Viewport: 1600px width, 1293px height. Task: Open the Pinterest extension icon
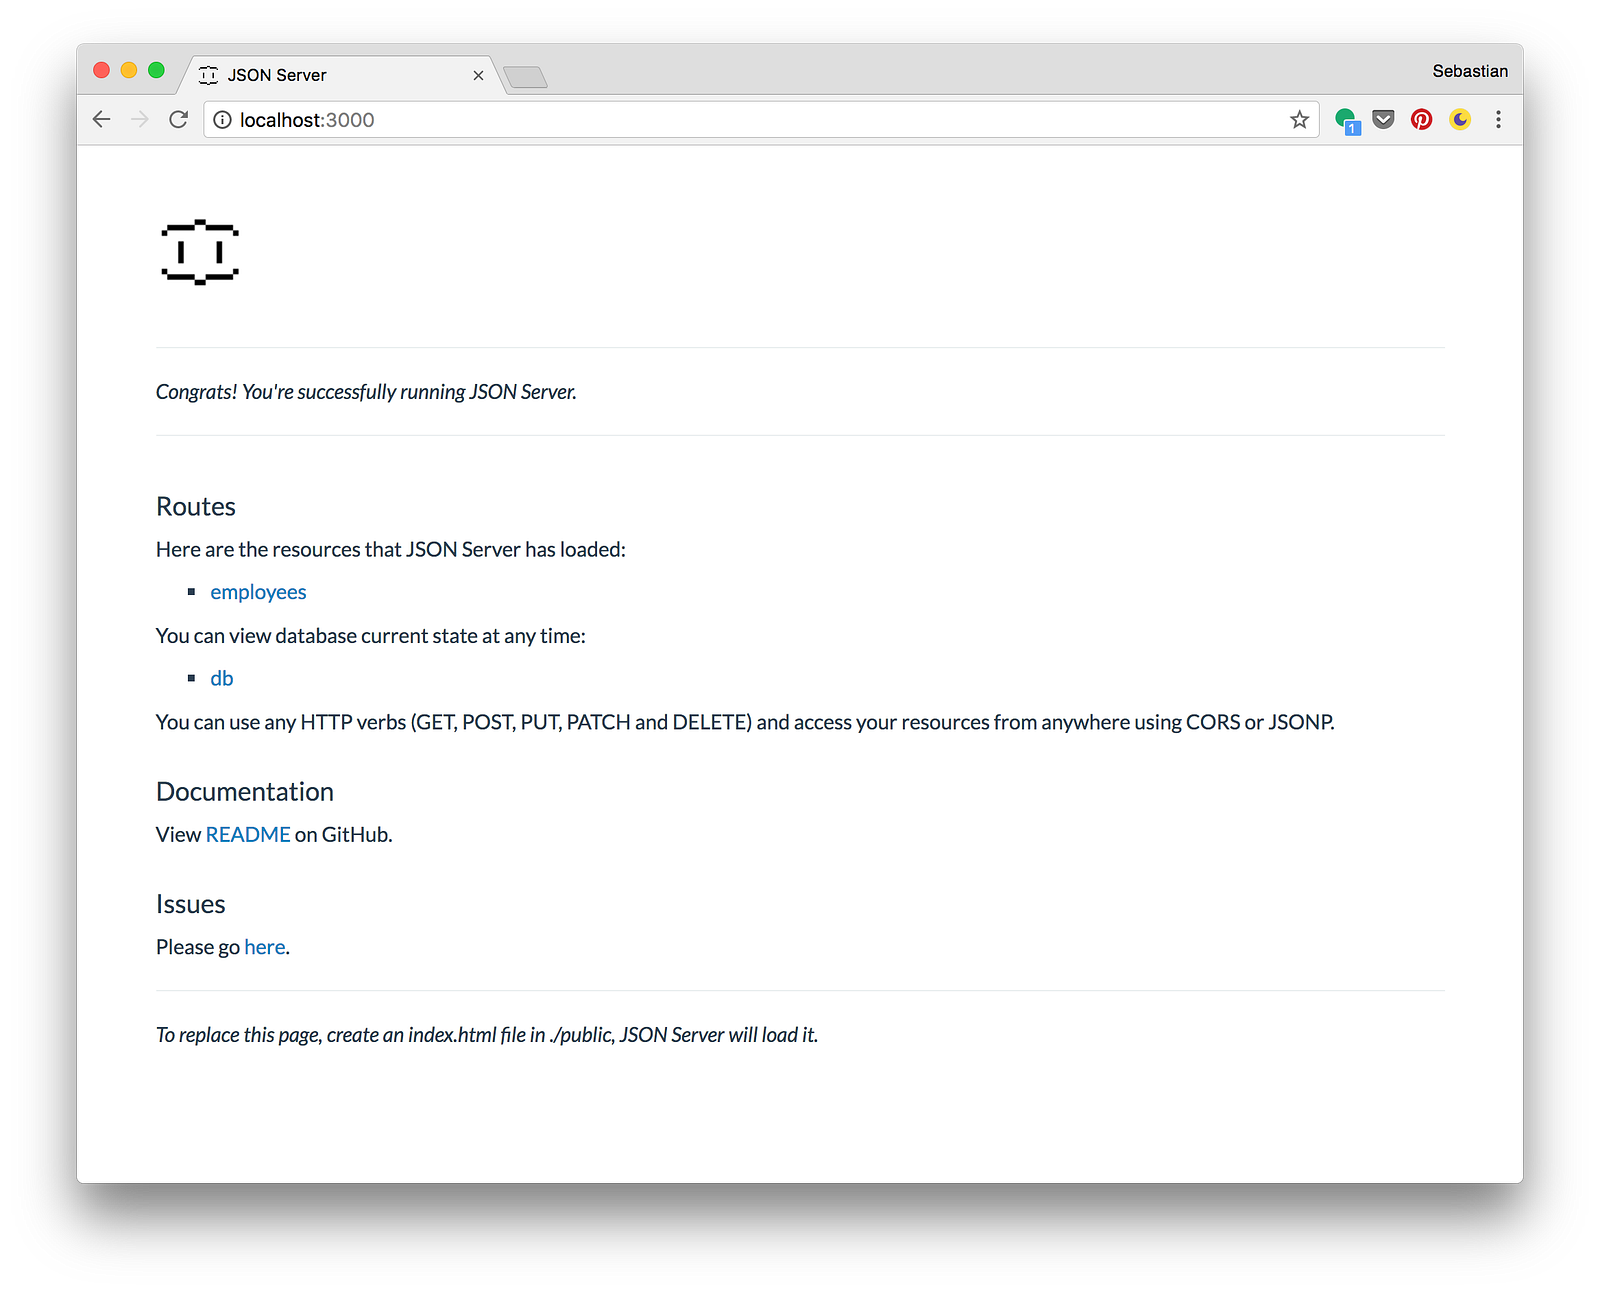coord(1421,120)
